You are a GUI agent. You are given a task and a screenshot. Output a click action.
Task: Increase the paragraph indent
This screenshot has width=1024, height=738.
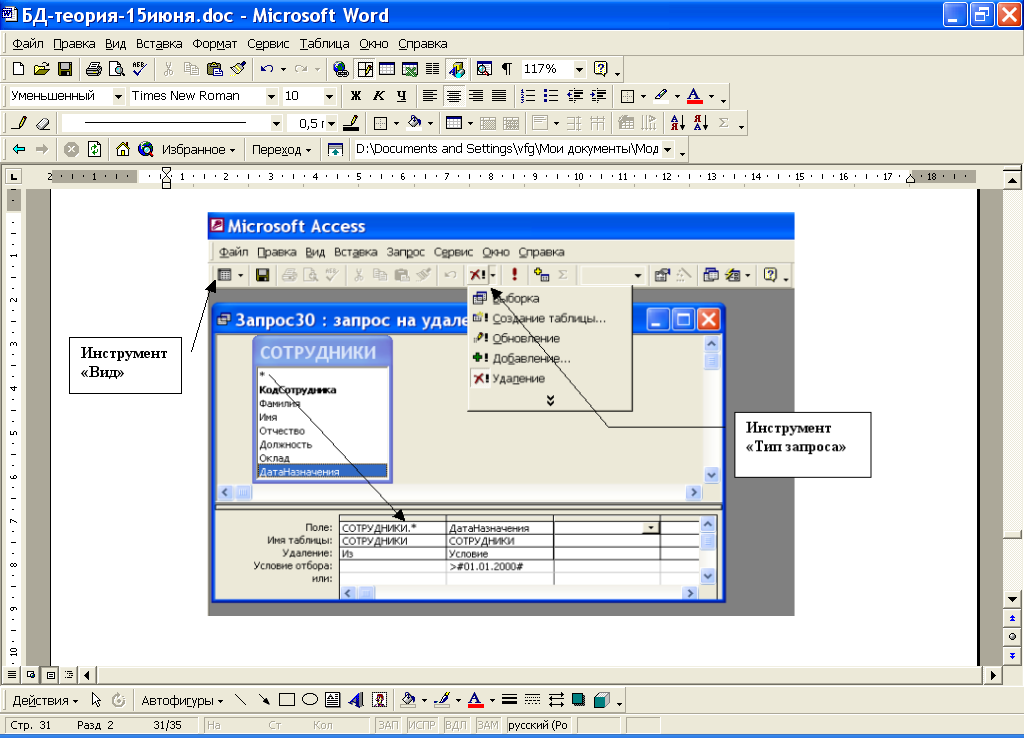598,96
